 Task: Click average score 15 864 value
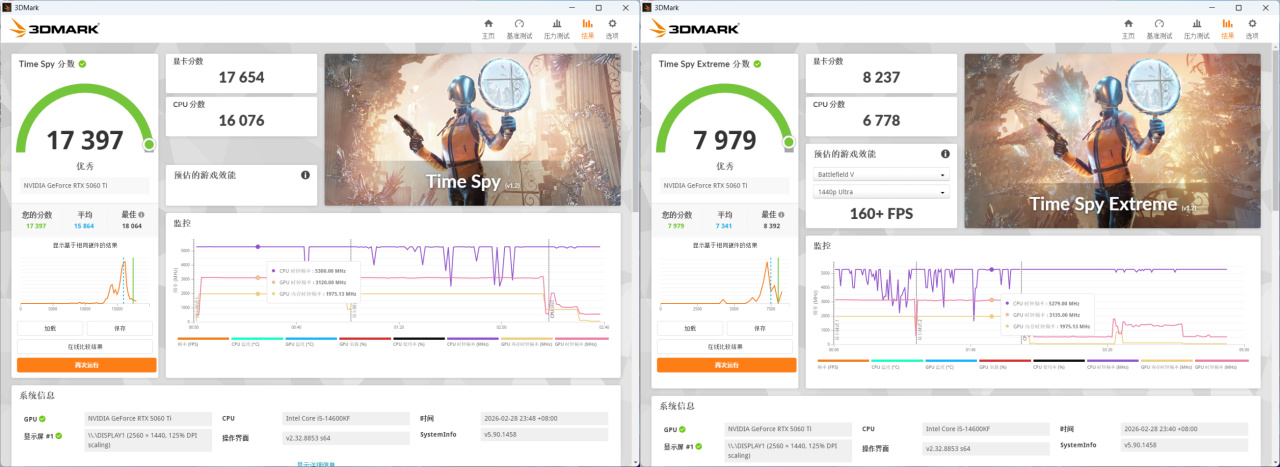click(x=85, y=225)
